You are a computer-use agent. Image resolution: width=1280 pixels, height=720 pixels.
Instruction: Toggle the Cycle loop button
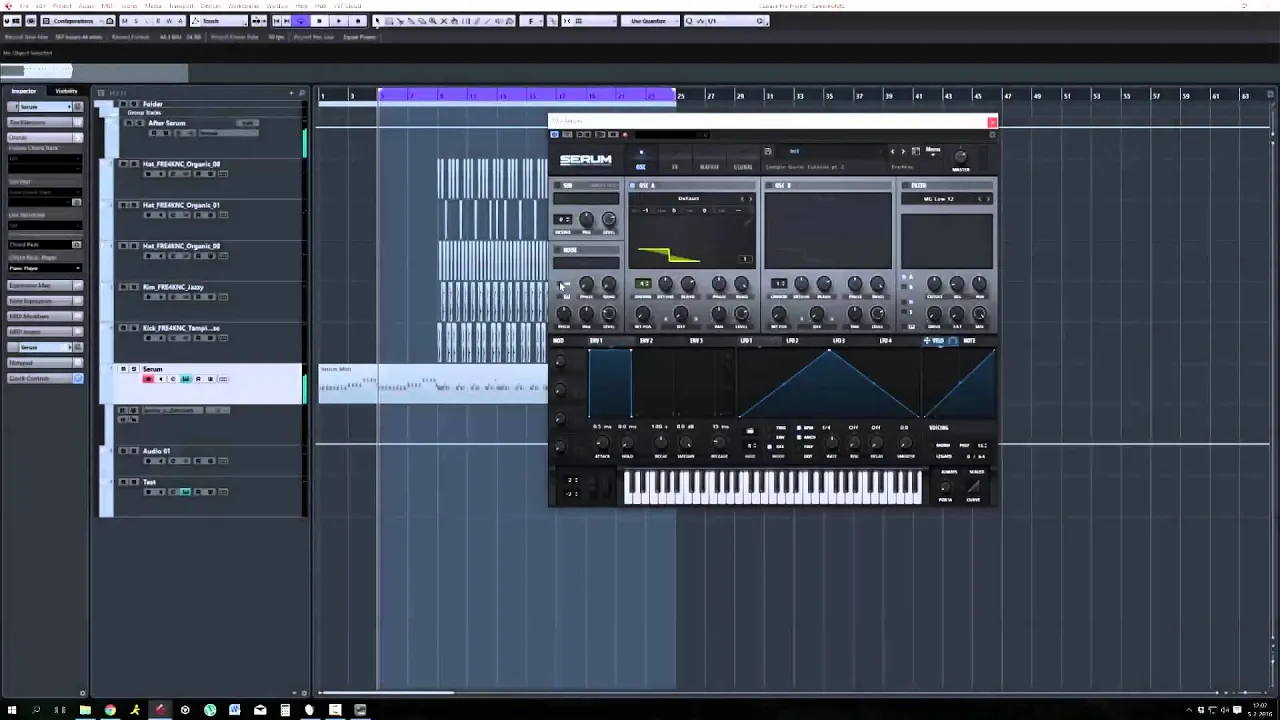(301, 21)
